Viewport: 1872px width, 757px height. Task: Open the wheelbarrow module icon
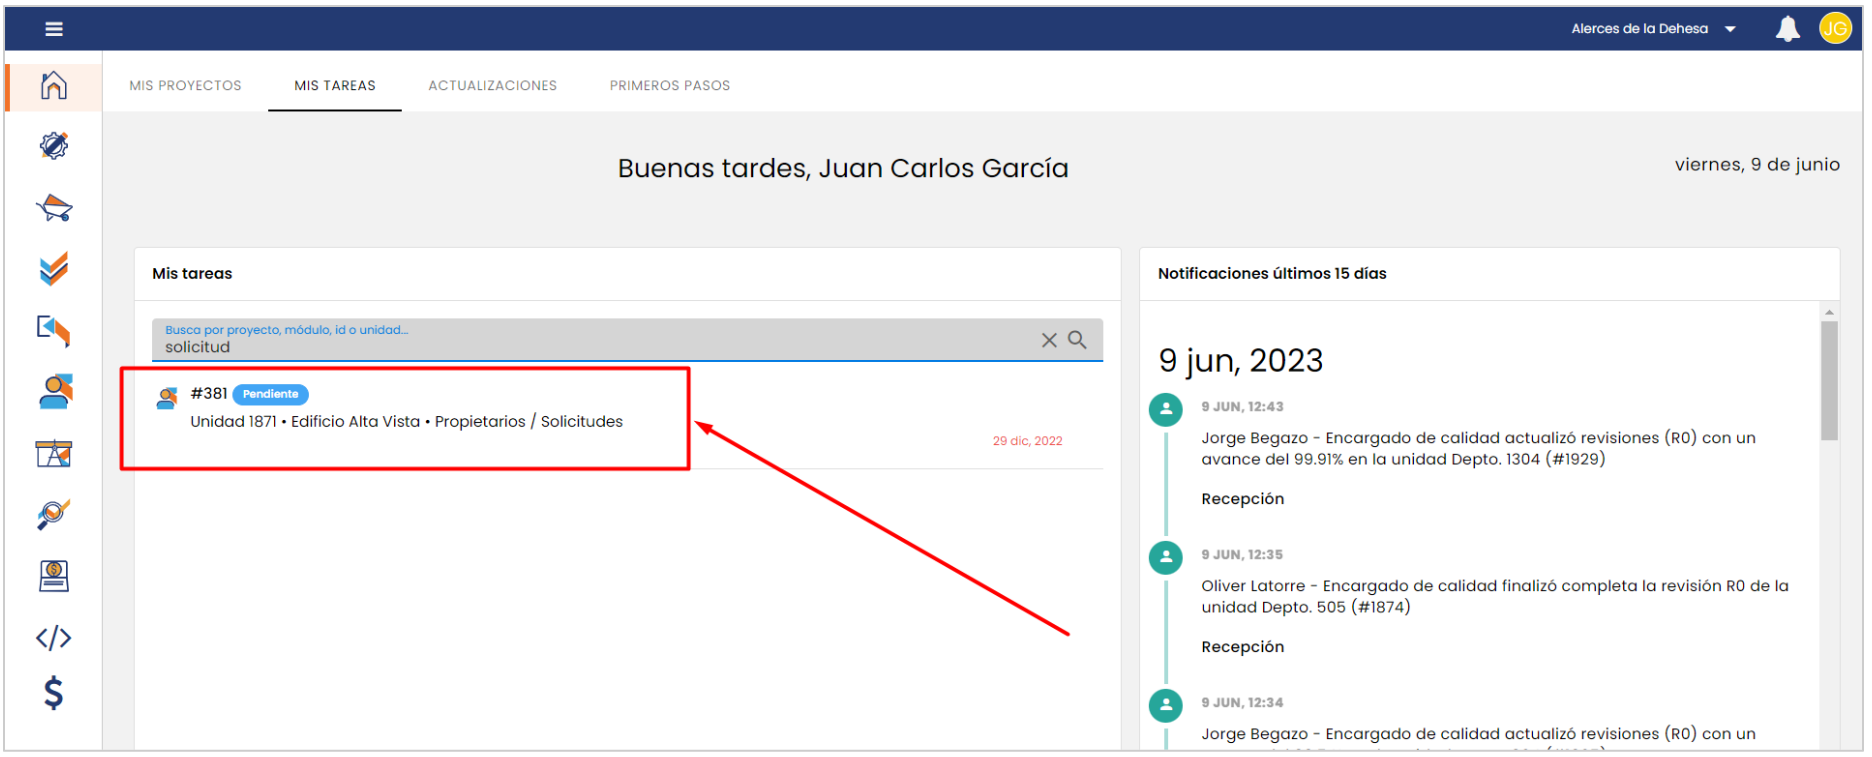pyautogui.click(x=54, y=208)
